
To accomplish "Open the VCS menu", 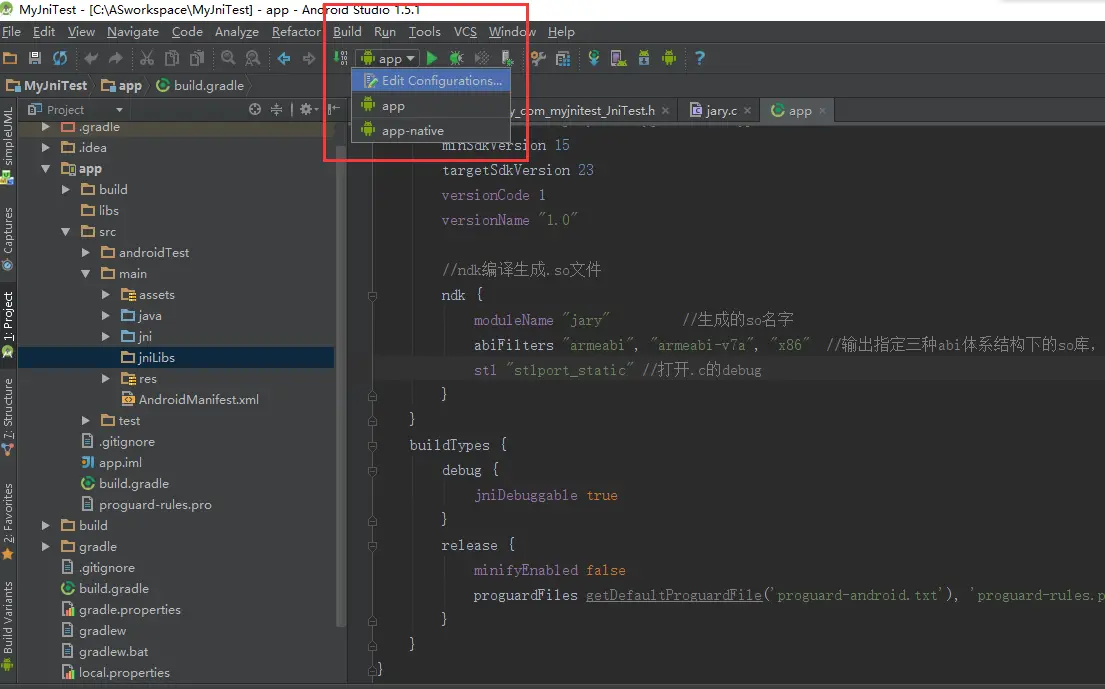I will tap(465, 32).
